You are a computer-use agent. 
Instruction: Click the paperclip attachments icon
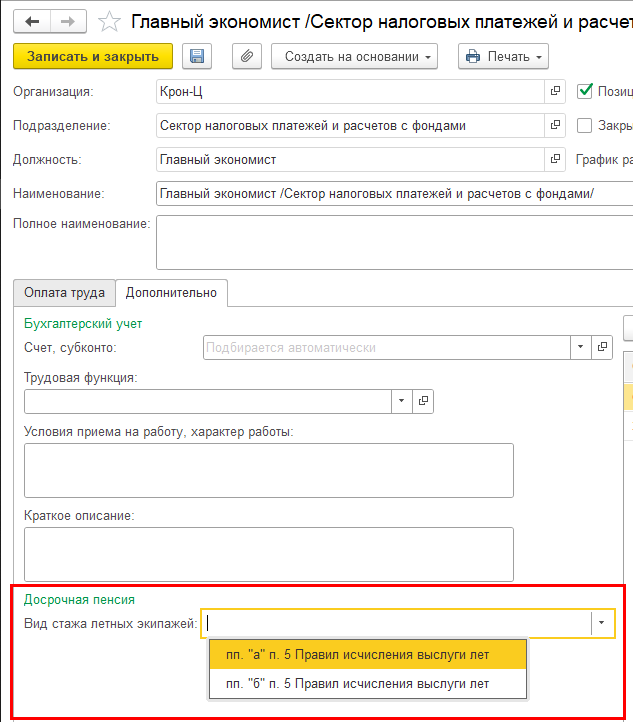coord(247,57)
